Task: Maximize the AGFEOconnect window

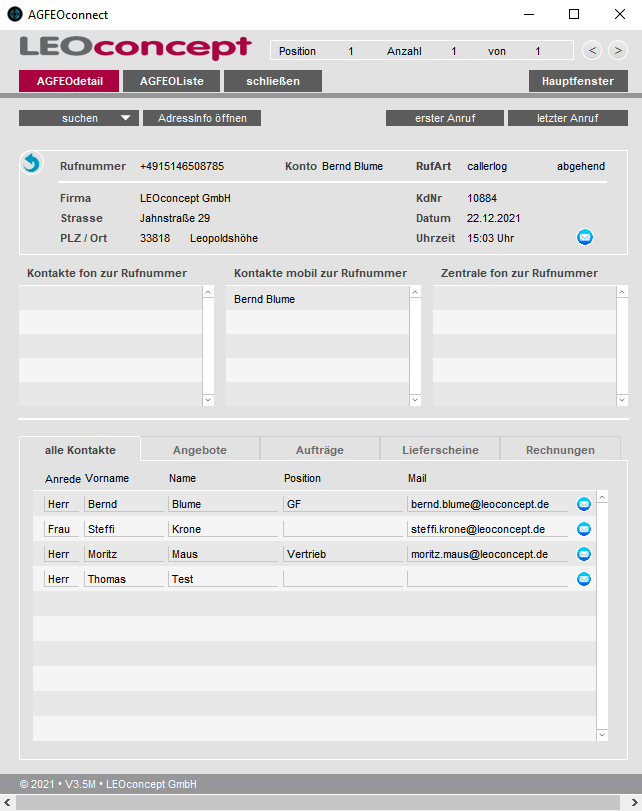Action: [x=574, y=14]
